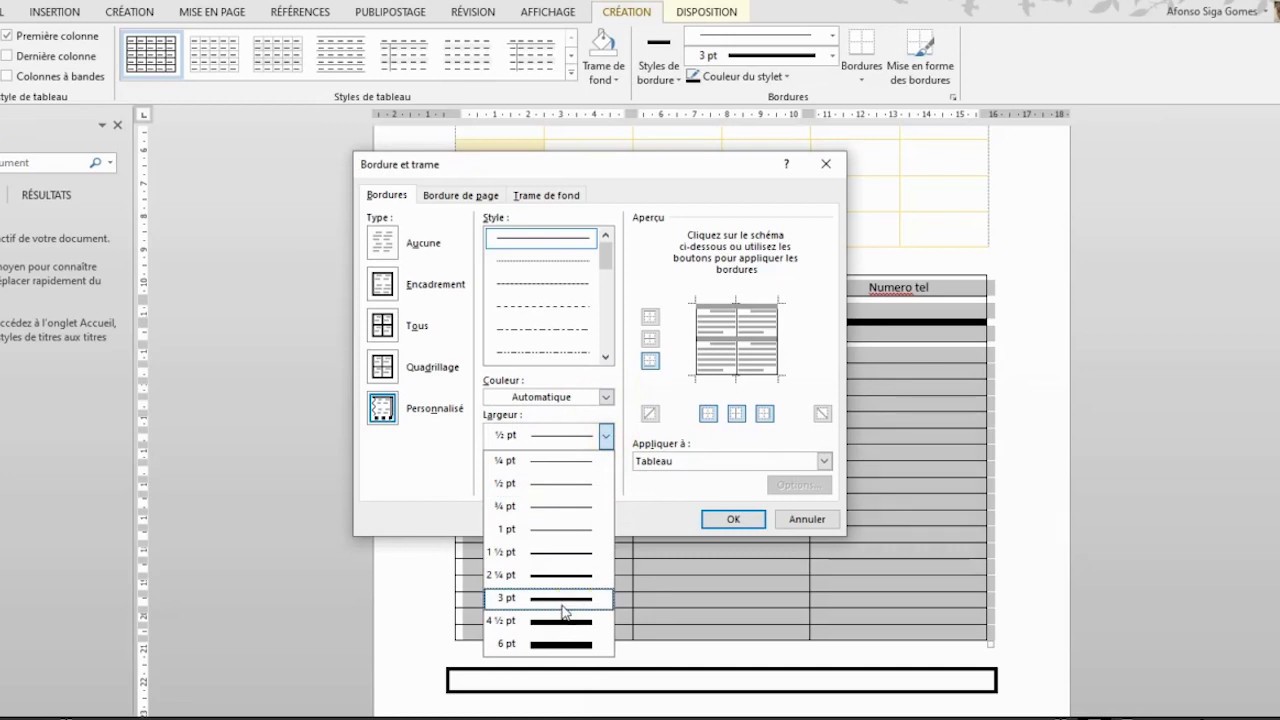This screenshot has height=720, width=1280.
Task: Open the INSERTION ribbon tab
Action: (55, 12)
